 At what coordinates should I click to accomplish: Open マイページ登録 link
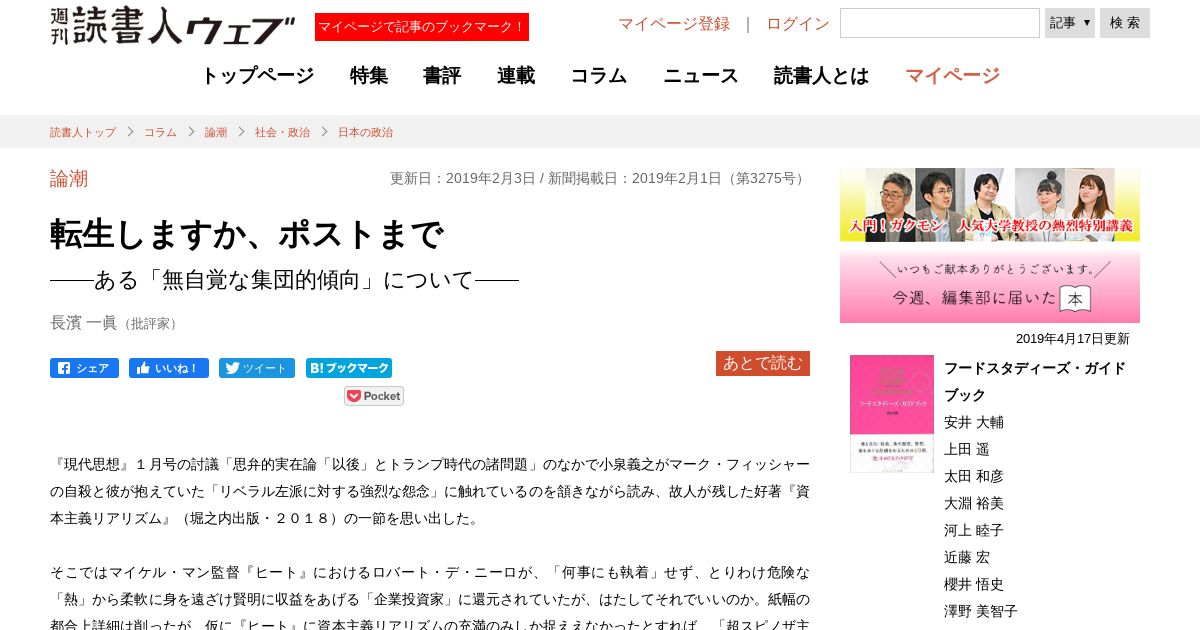674,24
